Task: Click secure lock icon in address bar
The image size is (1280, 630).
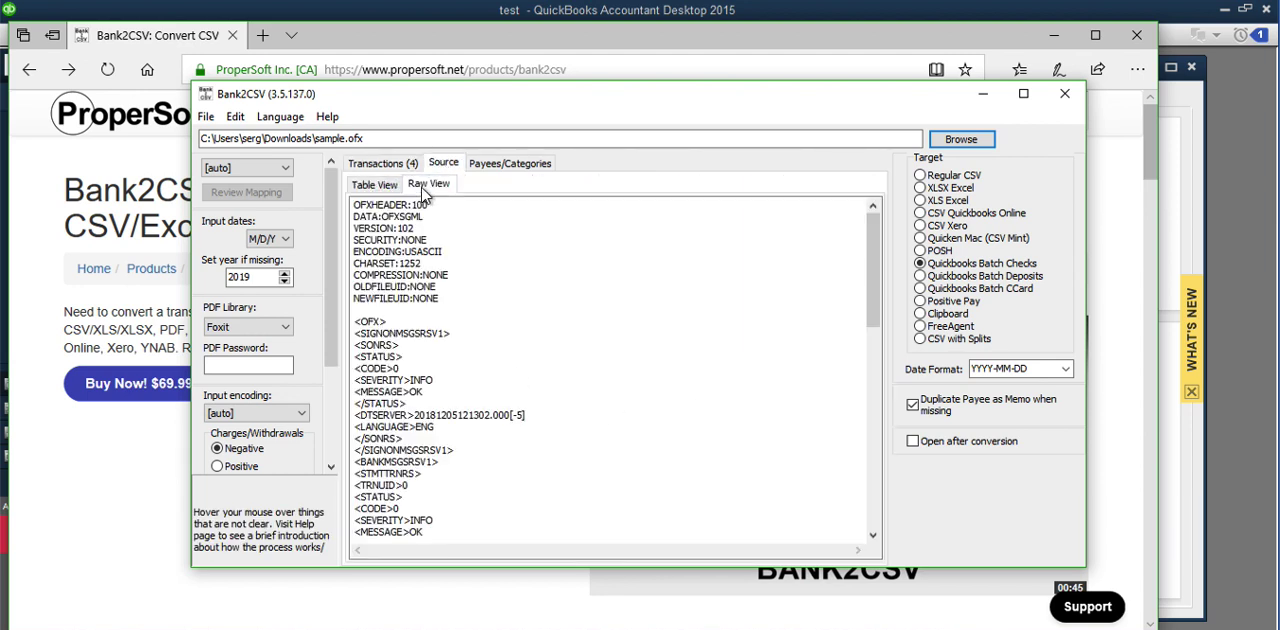Action: (x=201, y=70)
